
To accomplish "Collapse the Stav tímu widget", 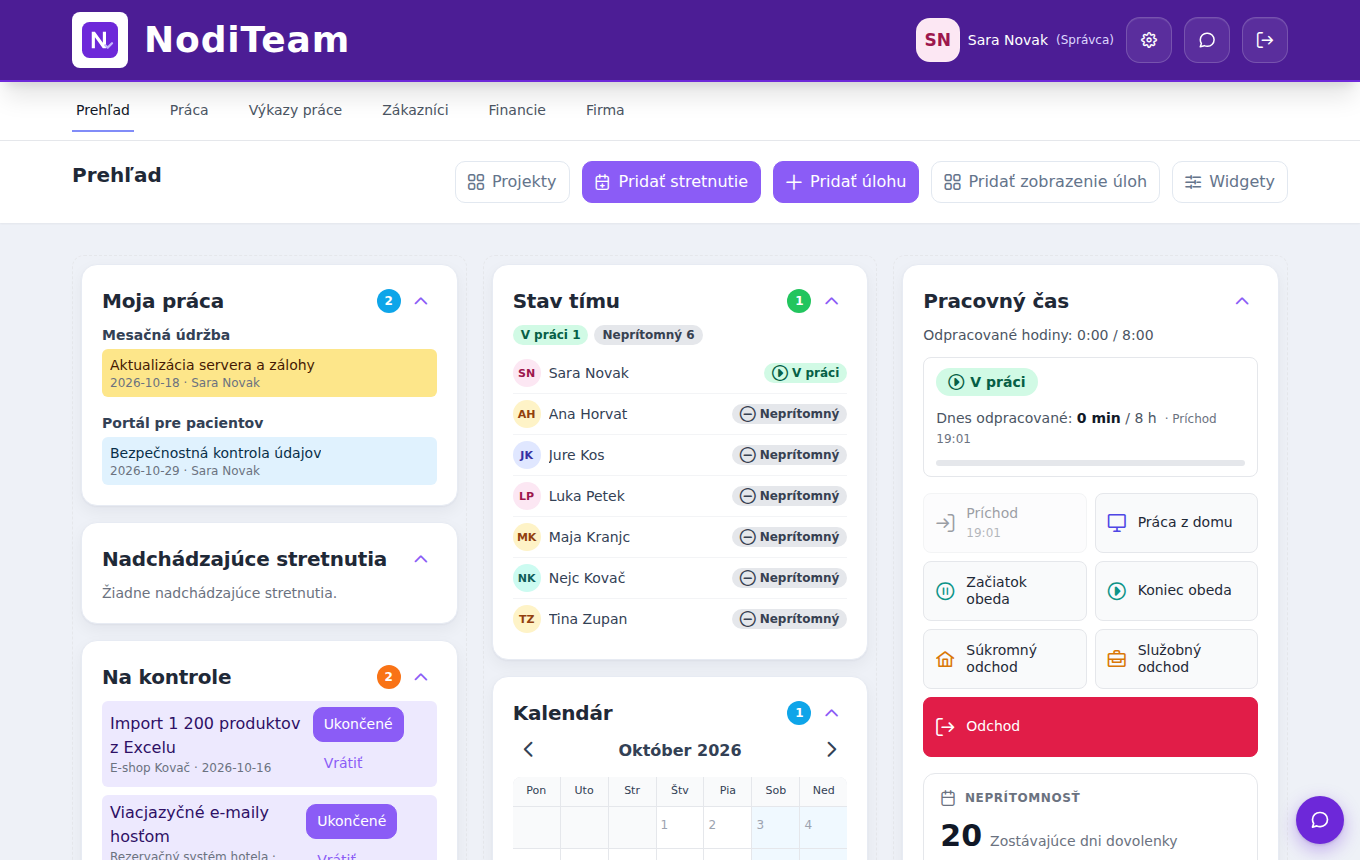I will (x=831, y=301).
